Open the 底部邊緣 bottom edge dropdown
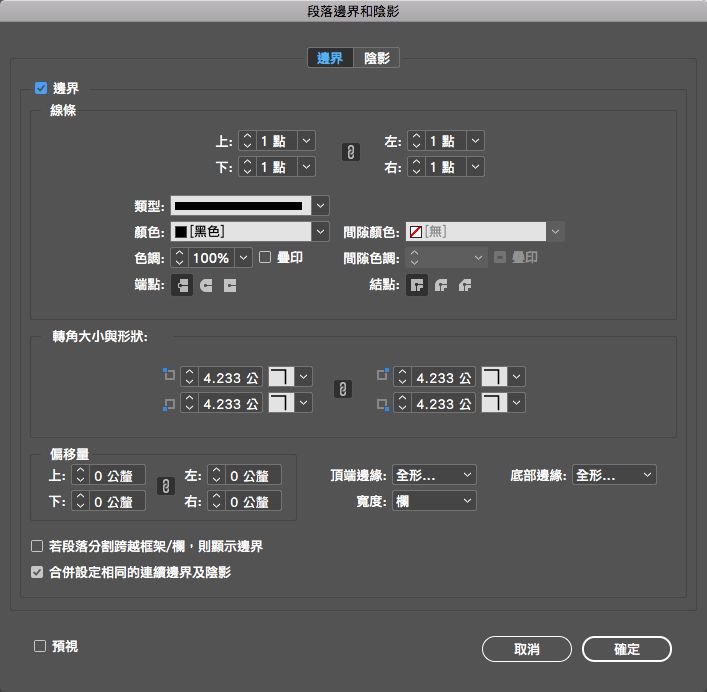 [x=614, y=475]
